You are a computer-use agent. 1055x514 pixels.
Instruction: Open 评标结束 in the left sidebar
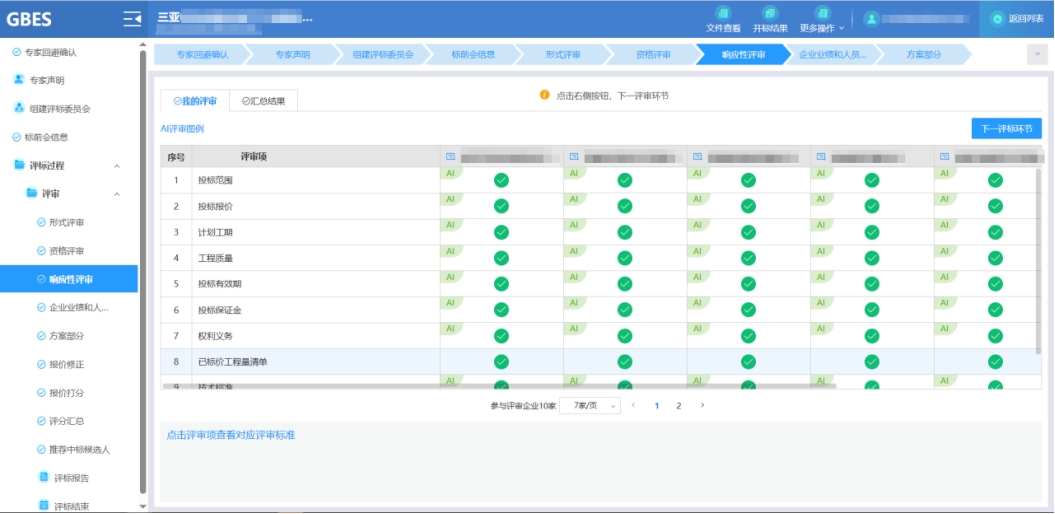click(x=64, y=506)
